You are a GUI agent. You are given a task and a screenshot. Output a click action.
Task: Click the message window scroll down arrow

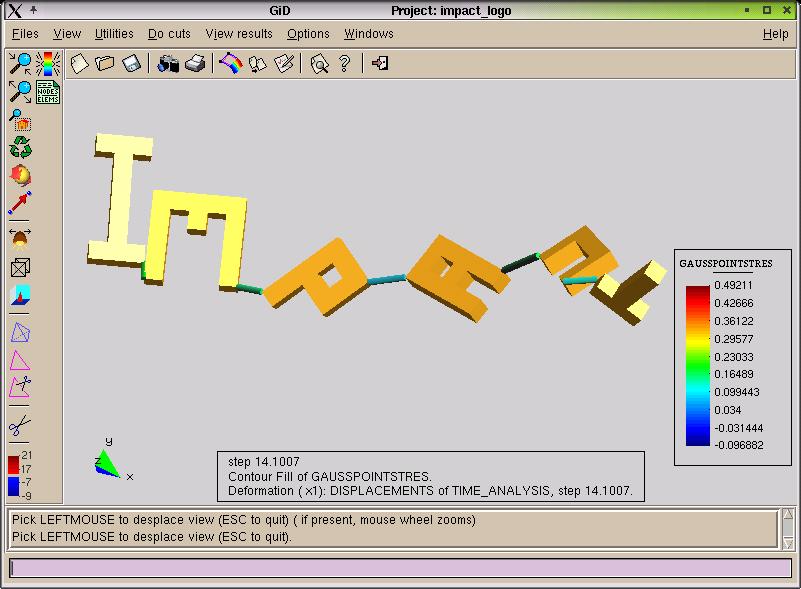(x=788, y=543)
